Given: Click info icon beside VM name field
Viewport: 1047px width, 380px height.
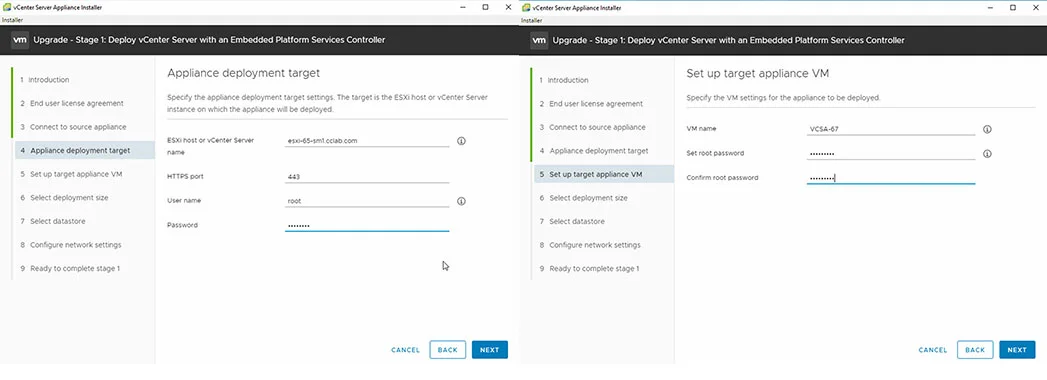Looking at the screenshot, I should [x=987, y=130].
